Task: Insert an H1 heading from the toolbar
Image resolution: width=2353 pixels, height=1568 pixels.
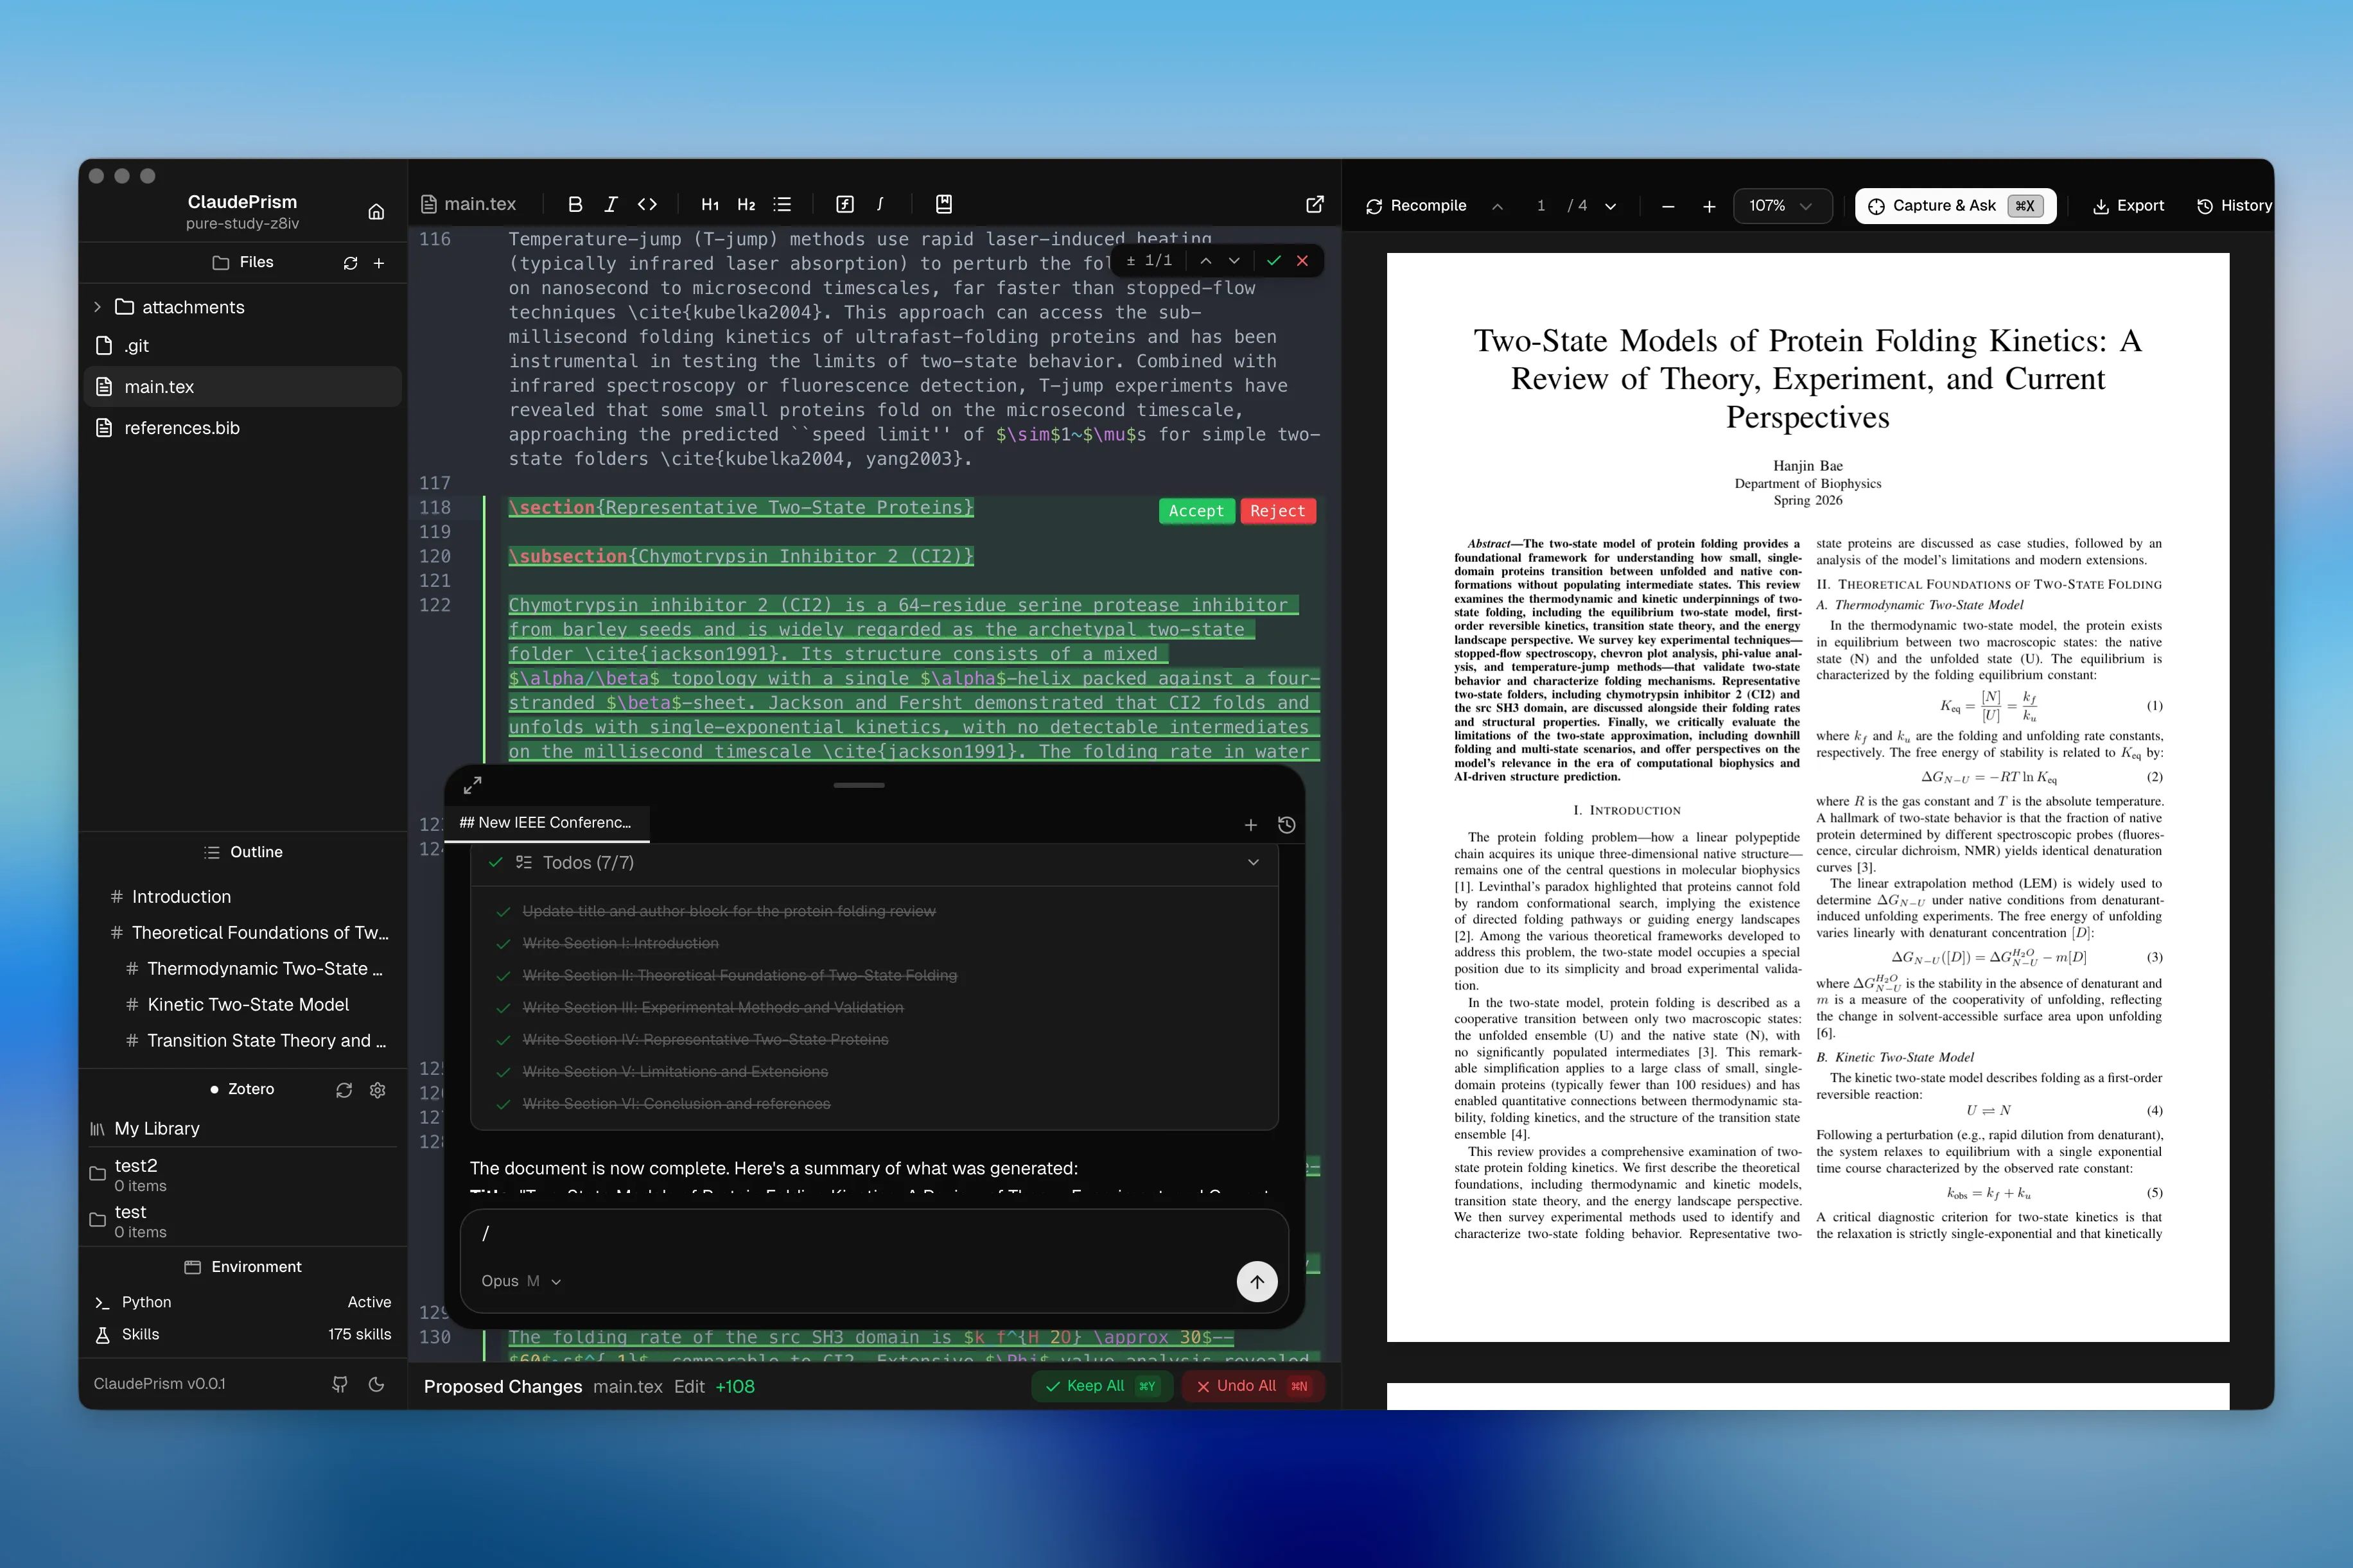Action: click(710, 204)
